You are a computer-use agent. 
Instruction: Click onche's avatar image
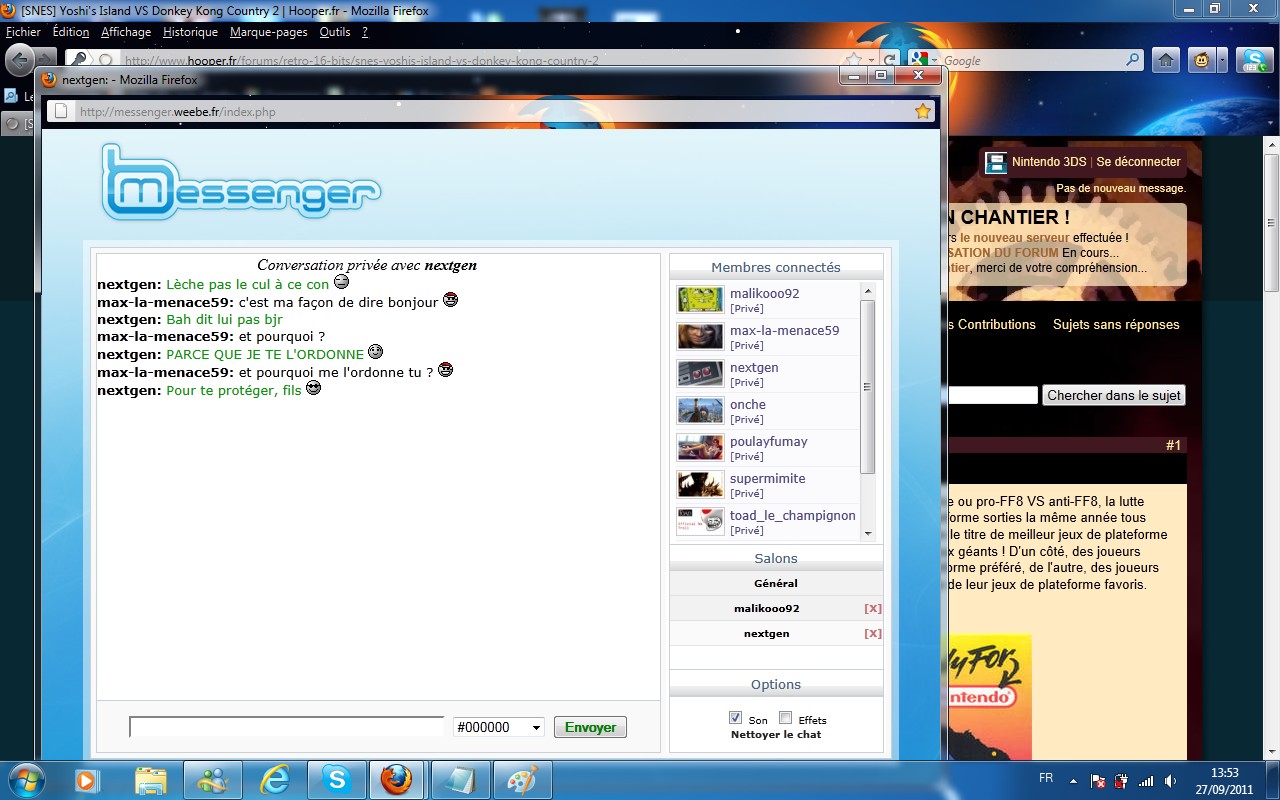(x=700, y=411)
